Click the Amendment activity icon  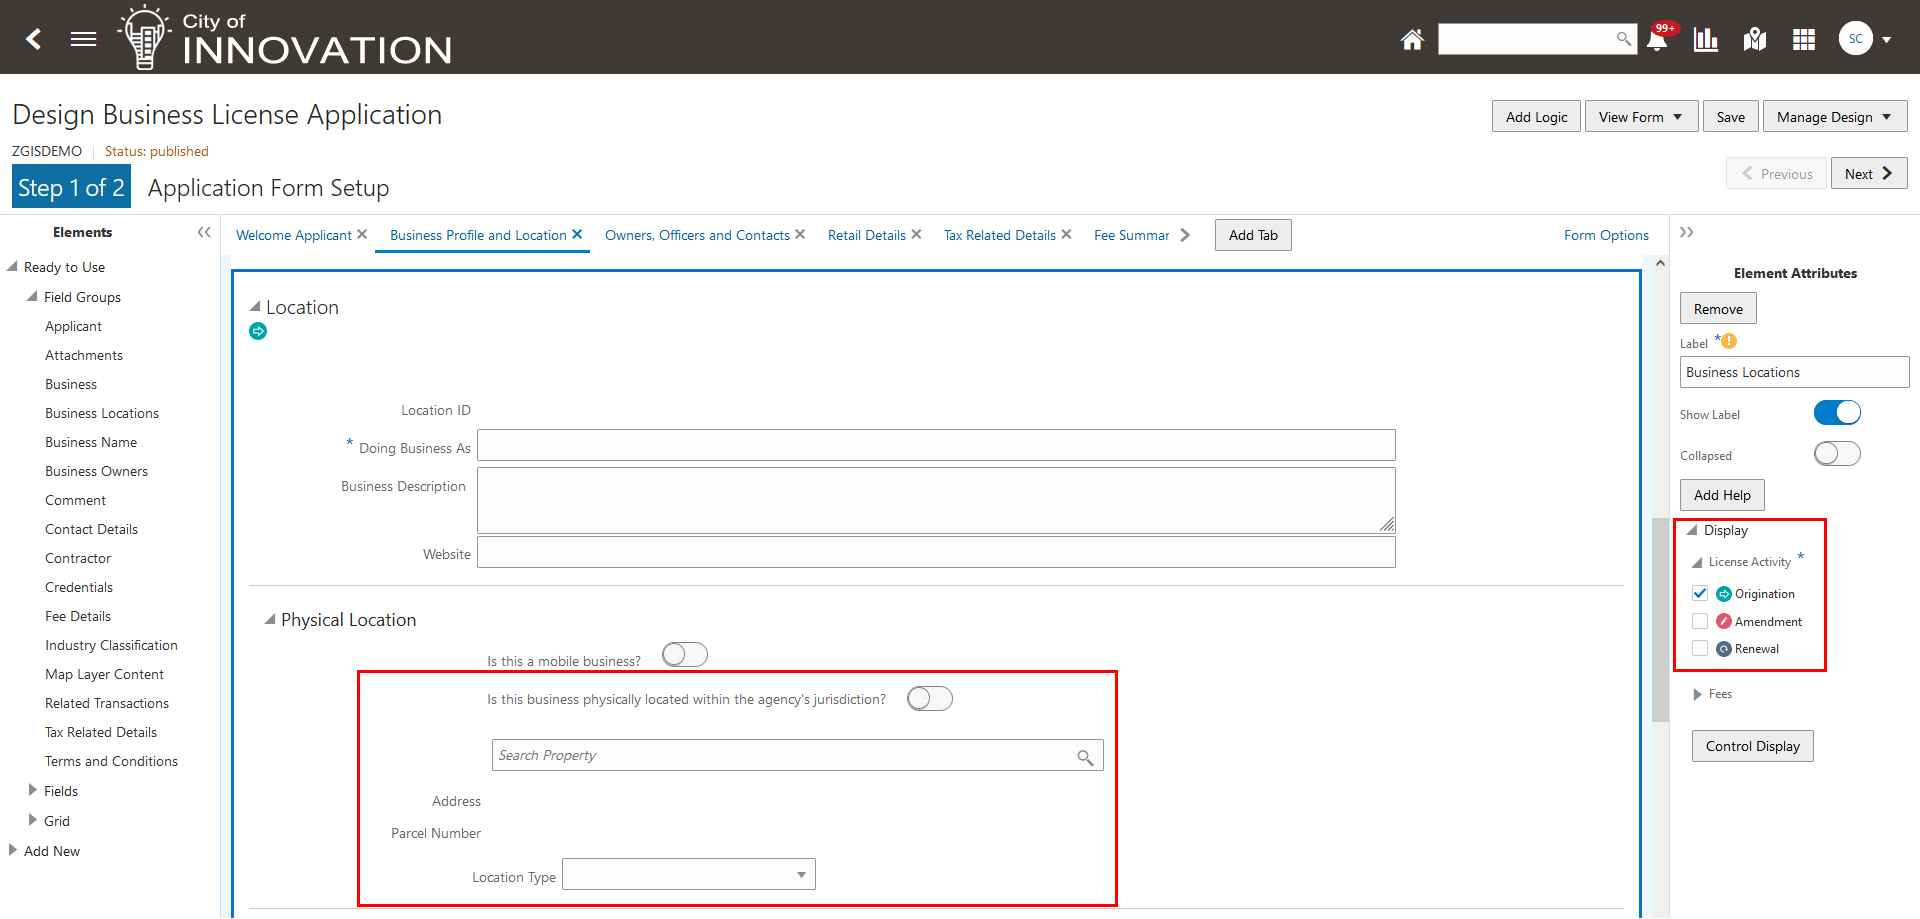pyautogui.click(x=1724, y=621)
